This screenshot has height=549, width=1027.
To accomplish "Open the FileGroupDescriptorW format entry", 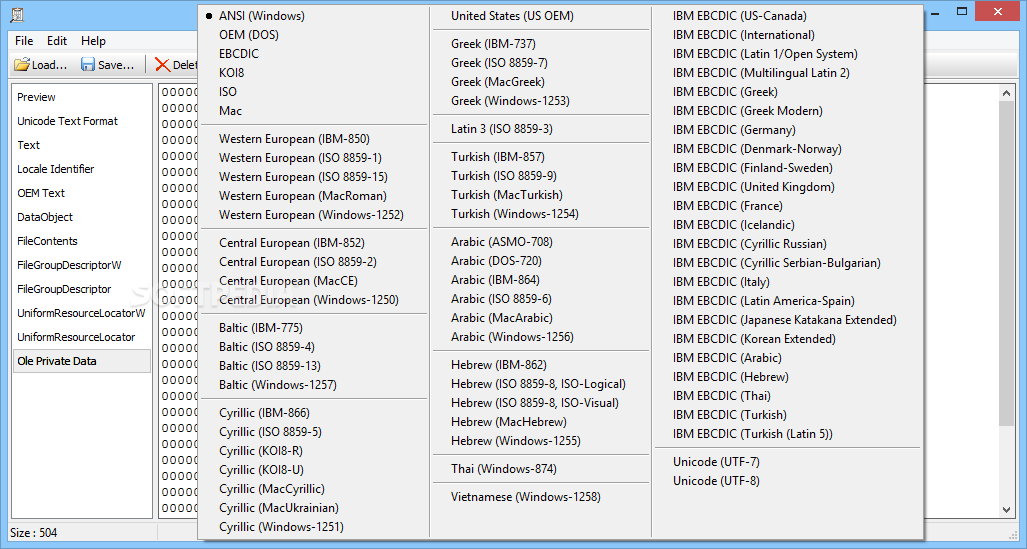I will coord(69,265).
